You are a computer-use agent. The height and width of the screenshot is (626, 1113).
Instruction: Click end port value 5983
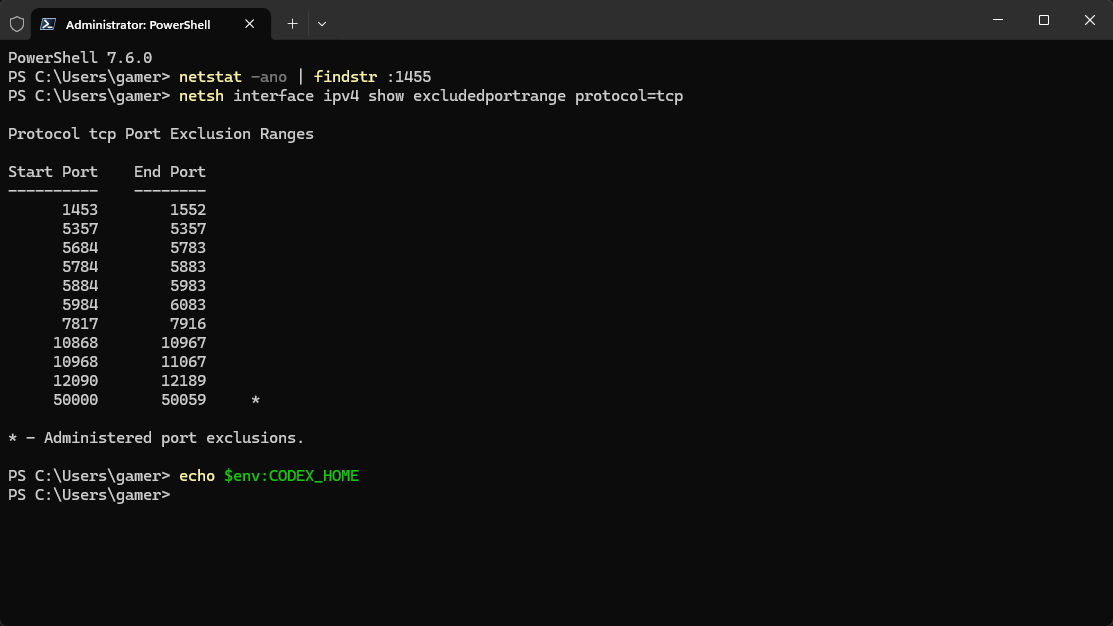click(x=188, y=286)
